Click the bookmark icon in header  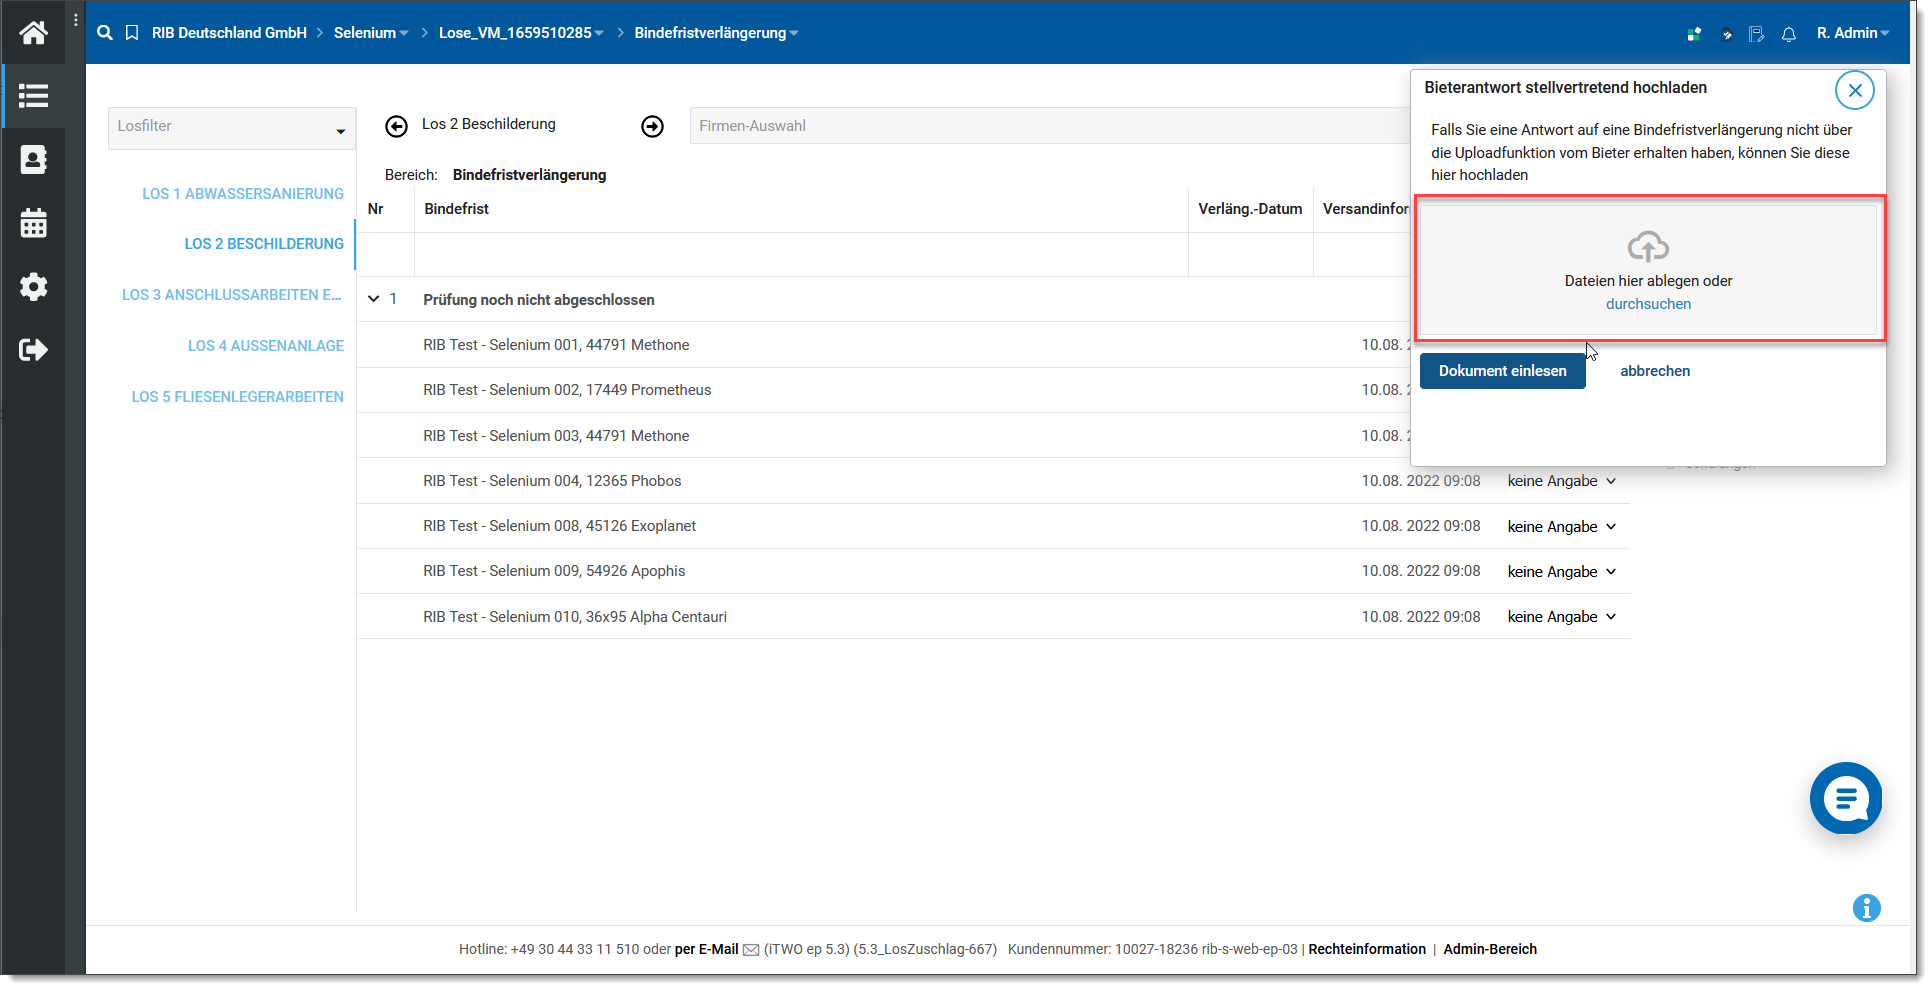pos(132,33)
